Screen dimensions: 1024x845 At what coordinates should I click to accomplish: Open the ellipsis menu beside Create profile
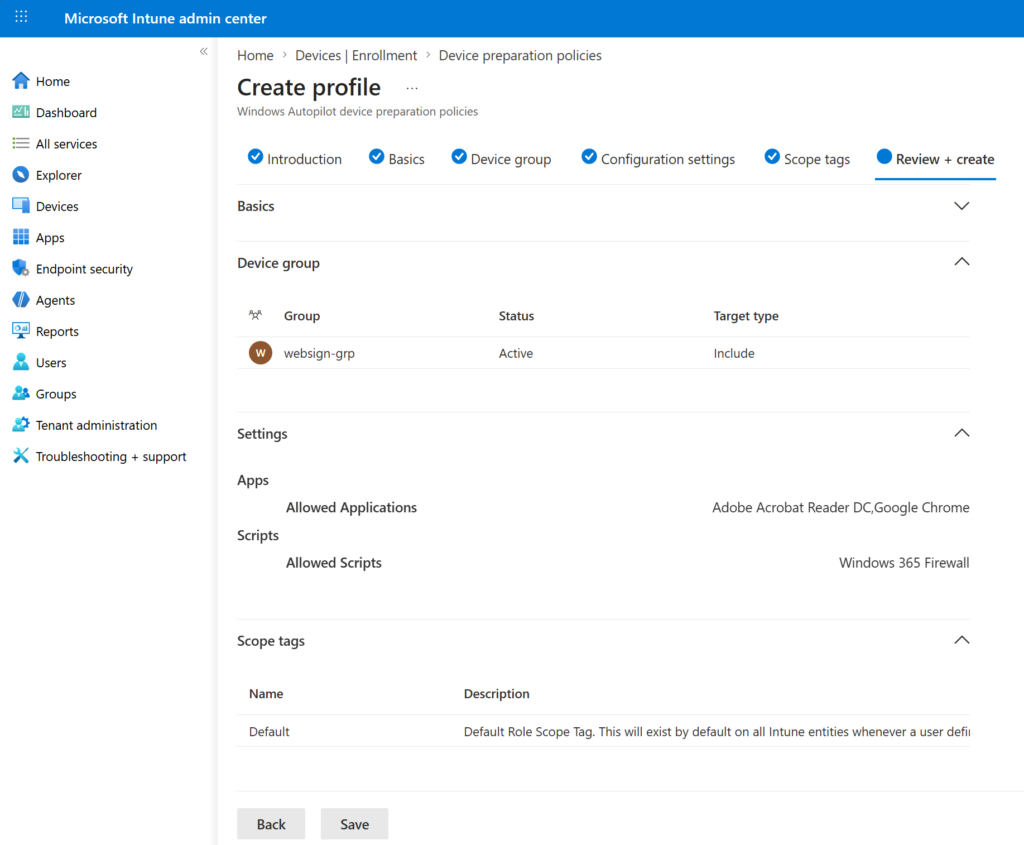[412, 88]
